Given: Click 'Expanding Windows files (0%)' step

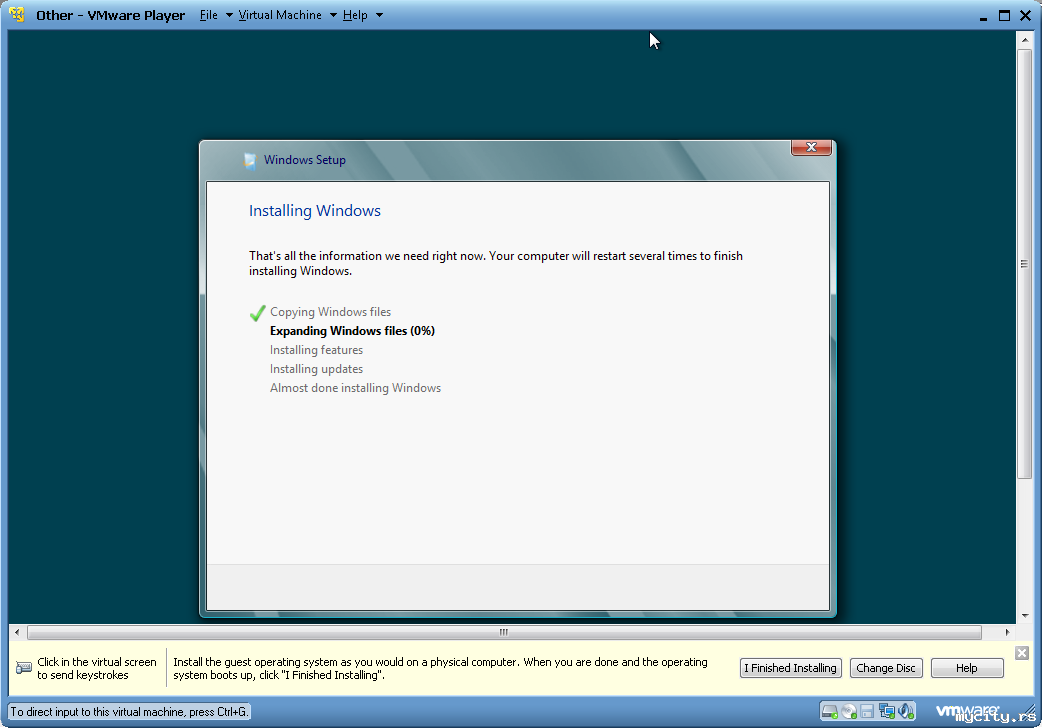Looking at the screenshot, I should coord(352,331).
